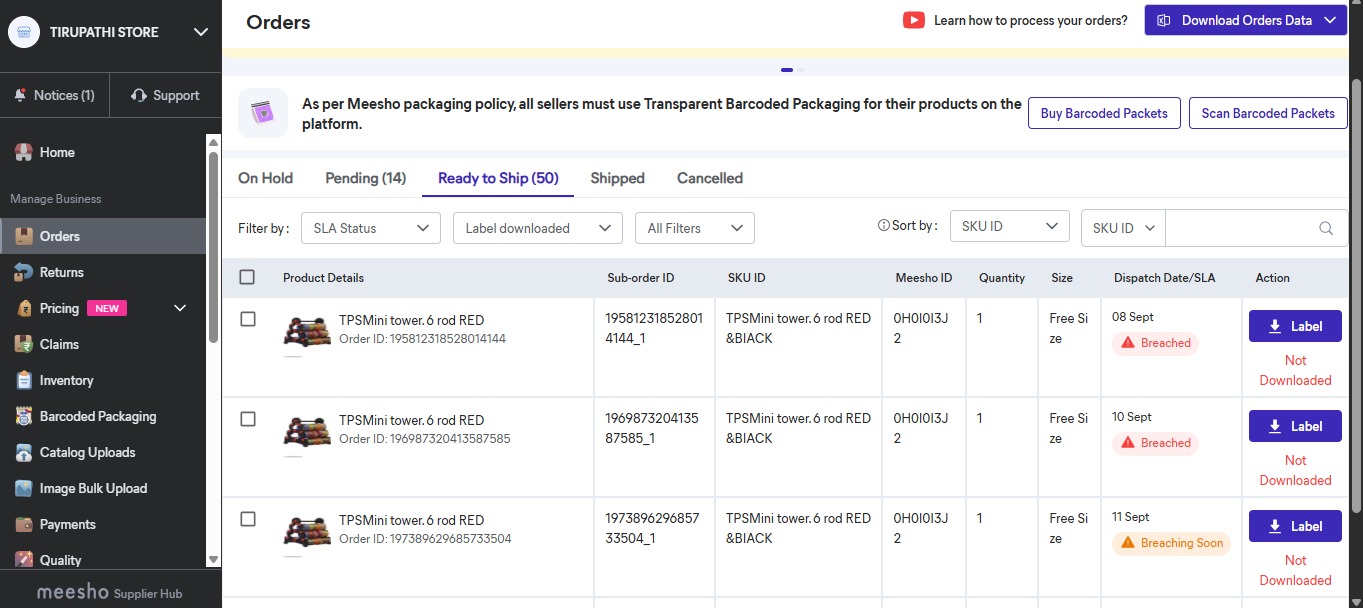This screenshot has height=608, width=1363.
Task: Switch to the Pending (14) tab
Action: 365,178
